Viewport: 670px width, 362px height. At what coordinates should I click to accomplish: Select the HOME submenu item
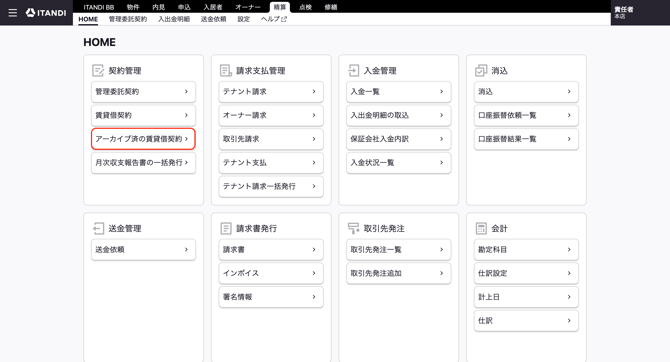click(88, 19)
